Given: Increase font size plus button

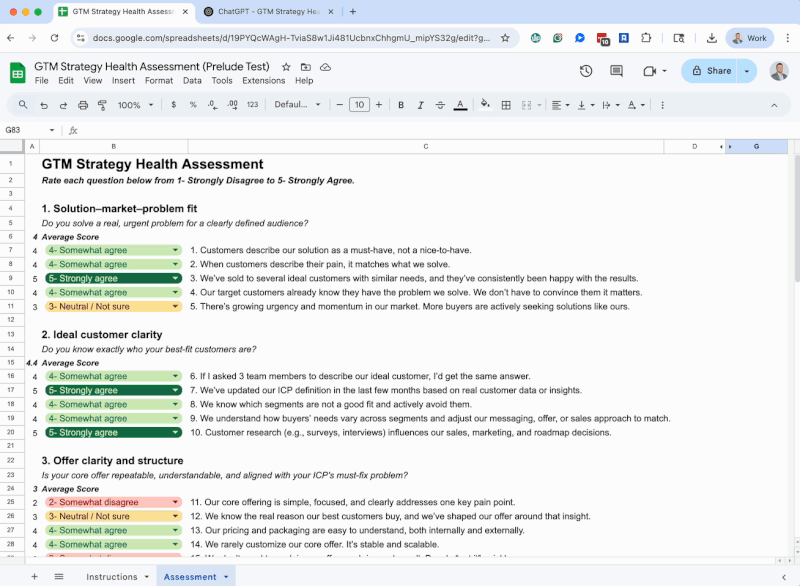Looking at the screenshot, I should 379,105.
